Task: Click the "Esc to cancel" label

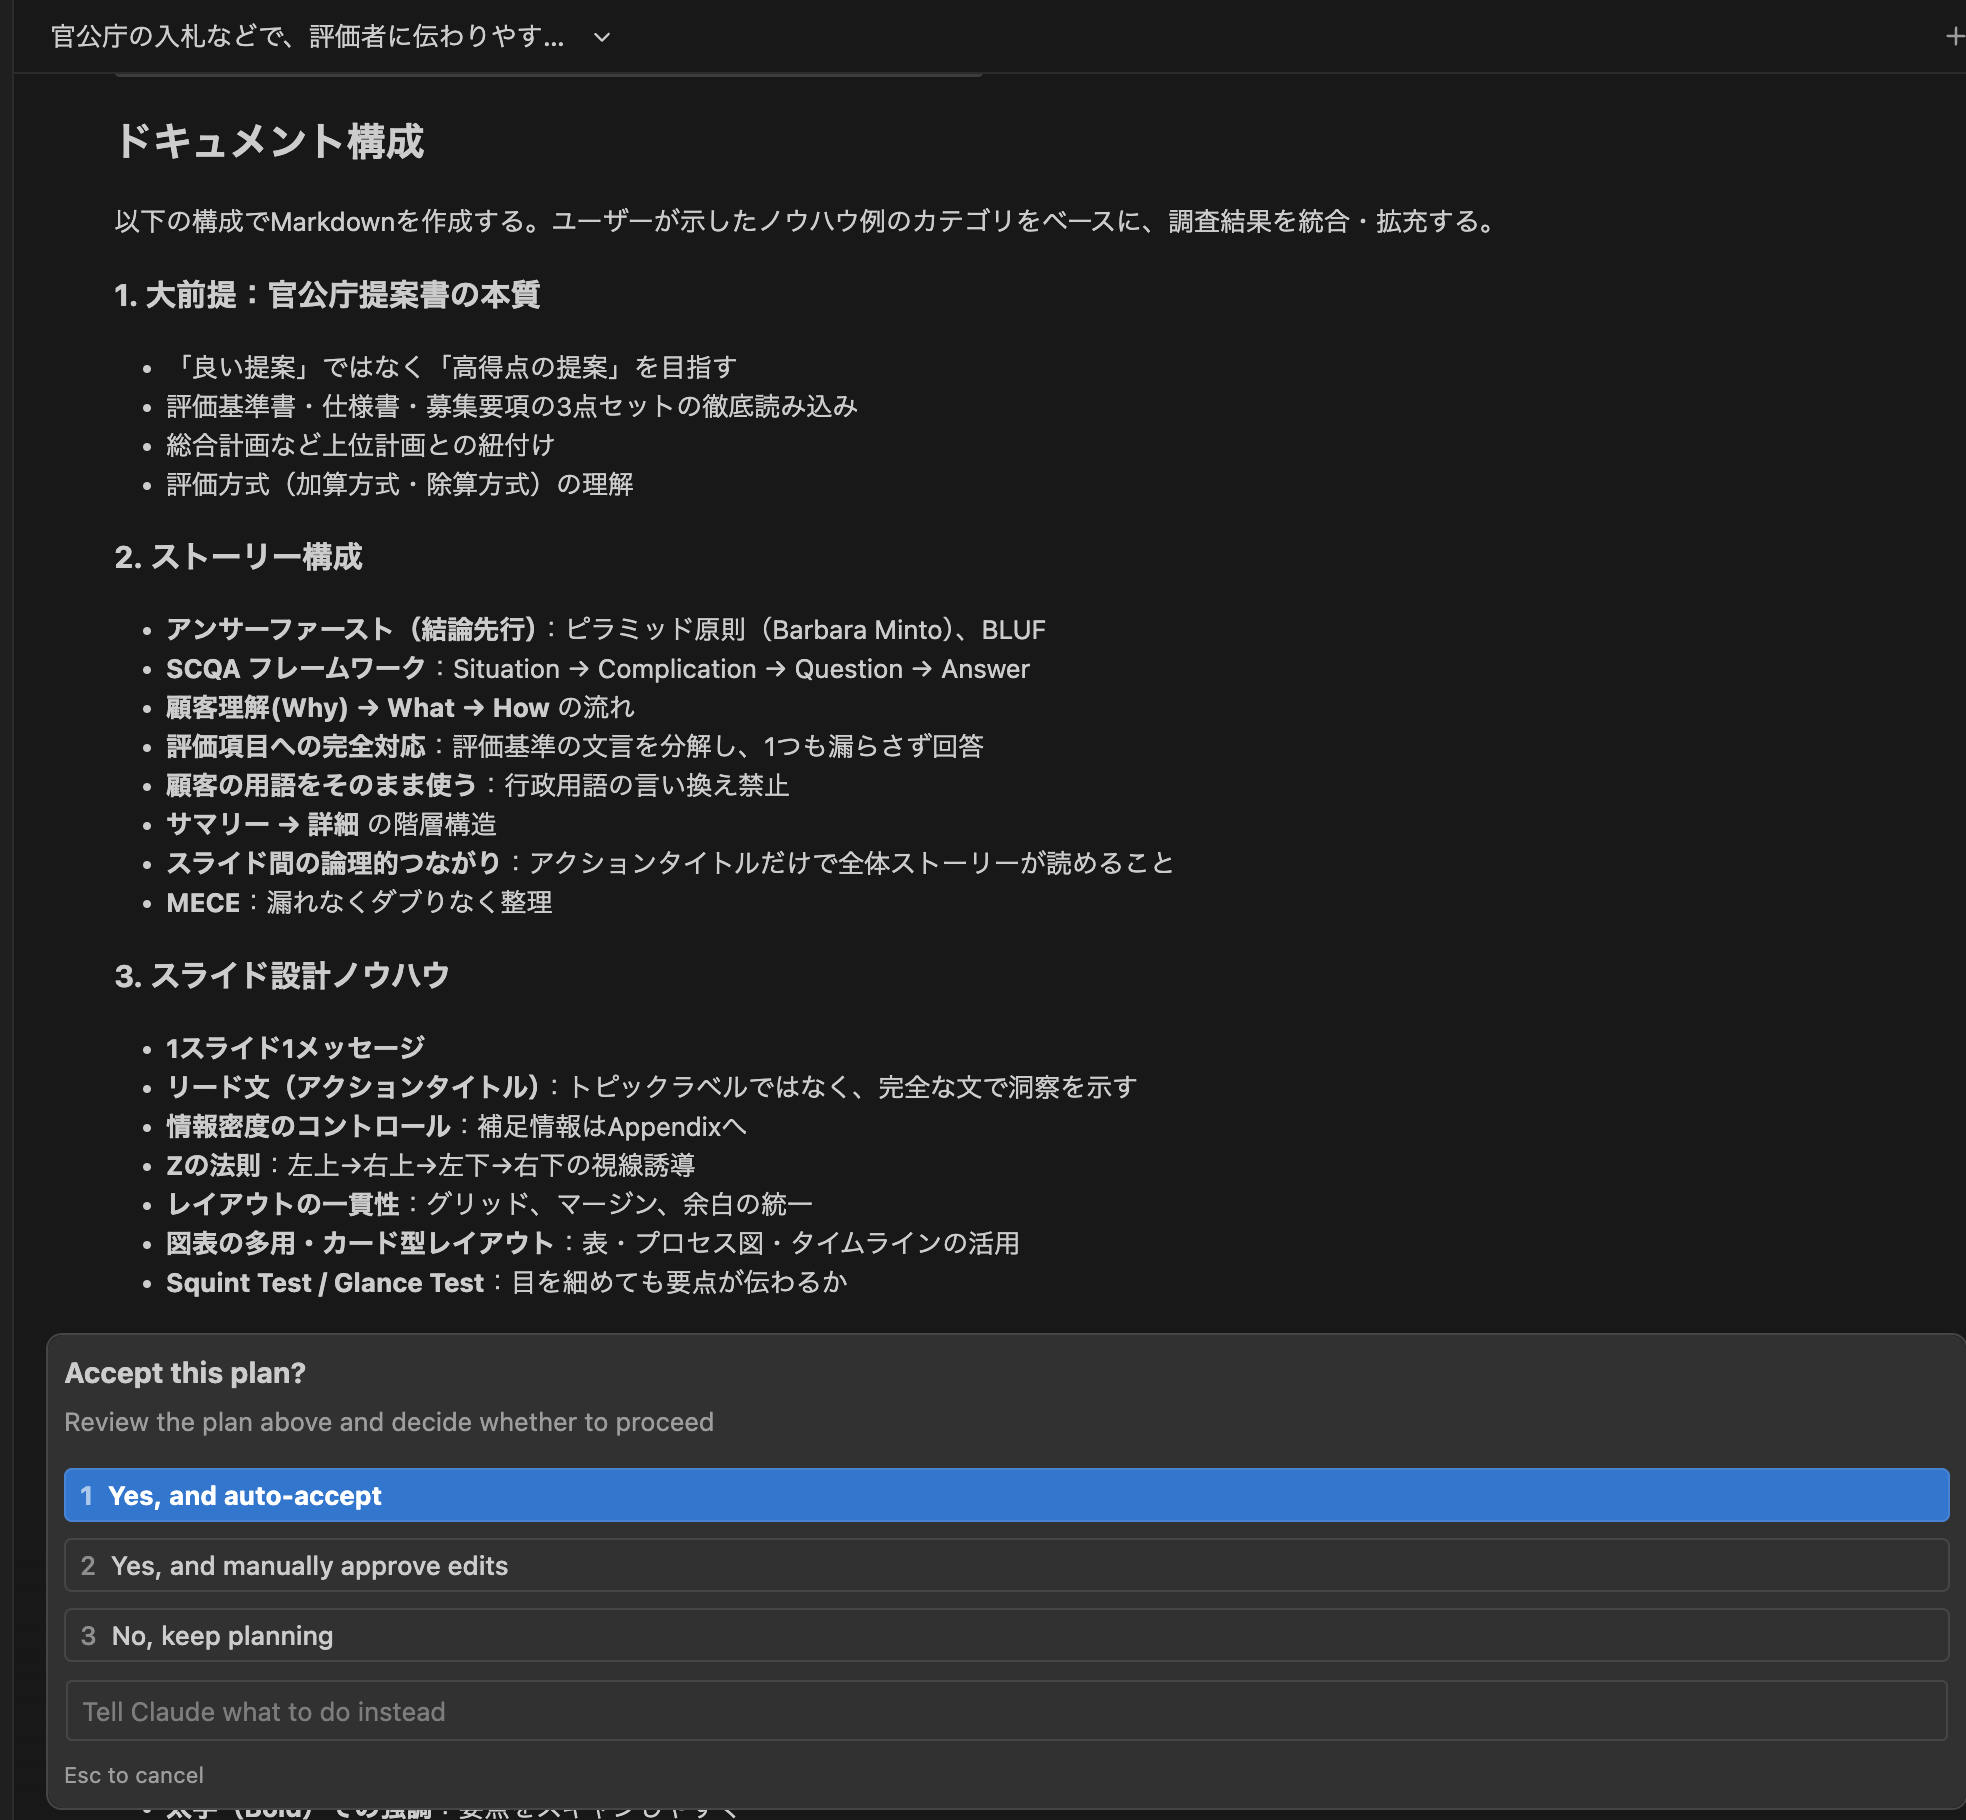Action: point(133,1774)
